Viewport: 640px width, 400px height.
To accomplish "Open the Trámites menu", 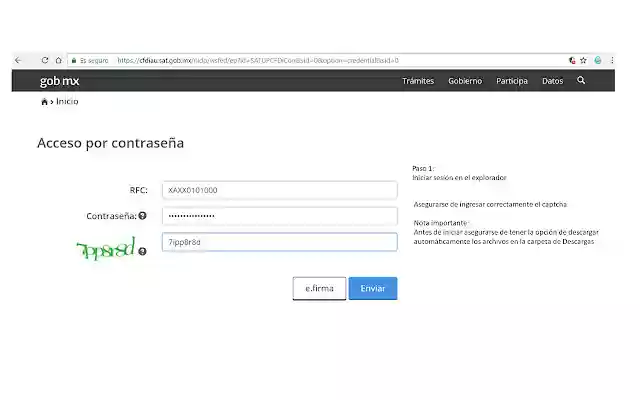I will click(x=418, y=81).
